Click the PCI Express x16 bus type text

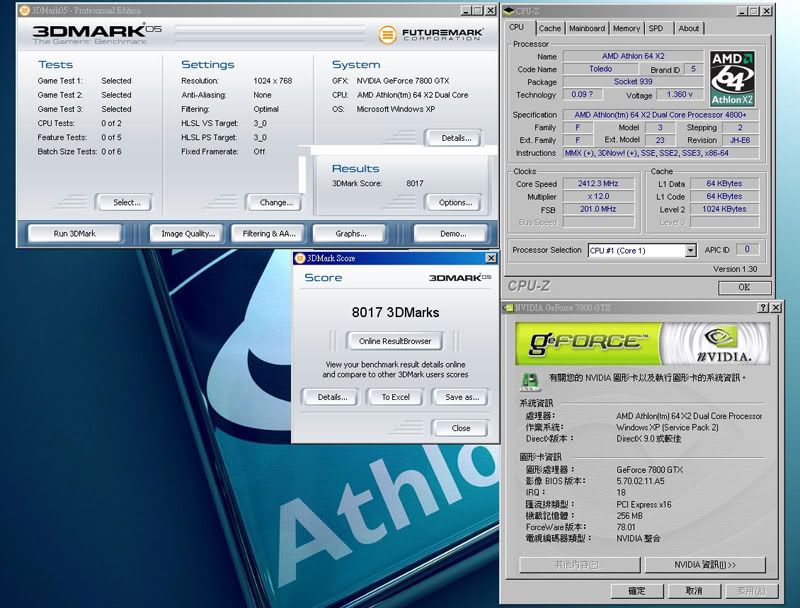pyautogui.click(x=644, y=504)
